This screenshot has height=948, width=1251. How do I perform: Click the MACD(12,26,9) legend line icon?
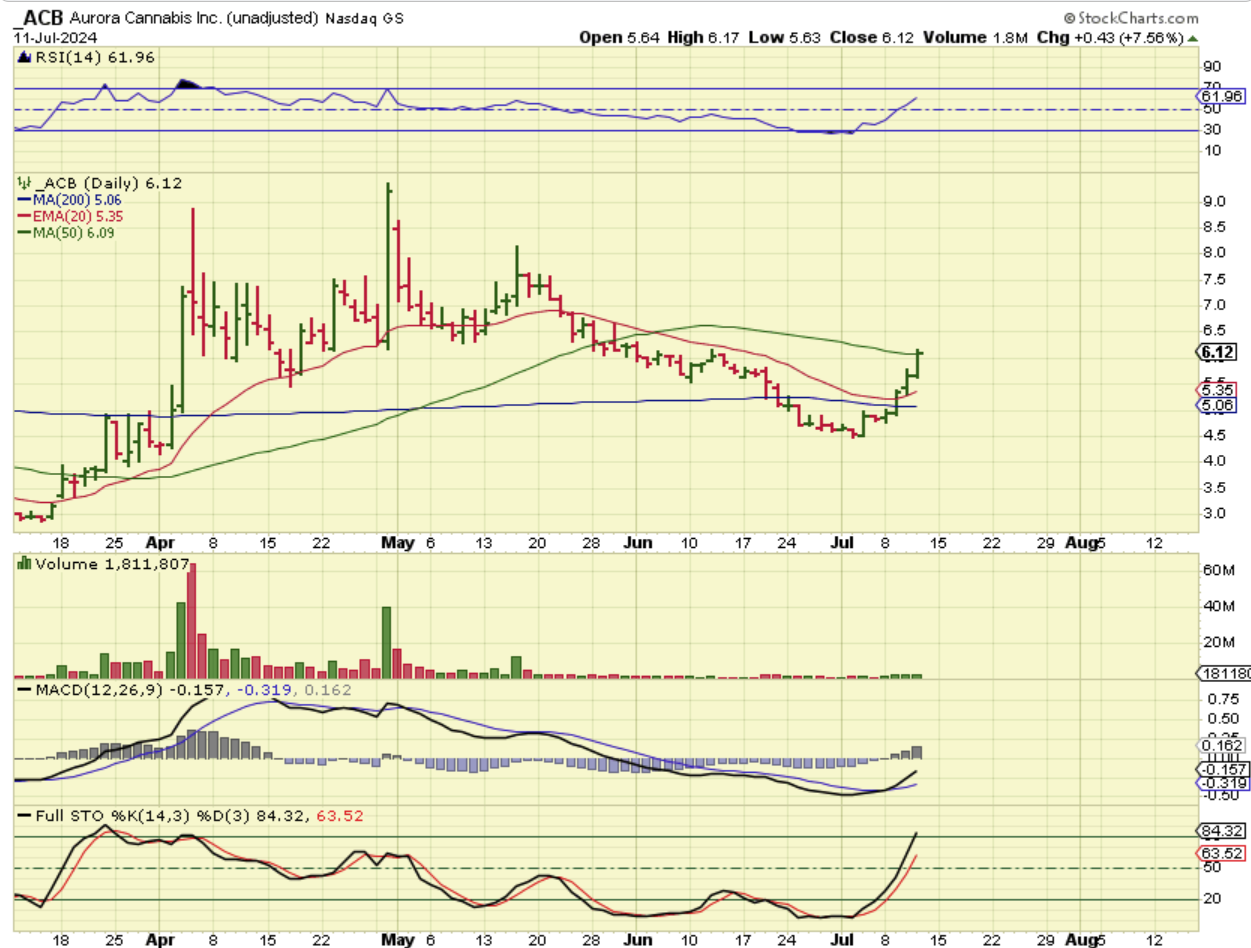(x=22, y=692)
